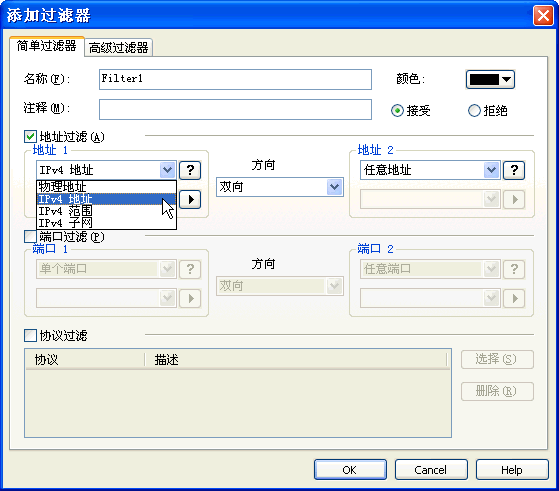Click the help ? button for 地址 2
Image resolution: width=559 pixels, height=491 pixels.
click(x=514, y=170)
